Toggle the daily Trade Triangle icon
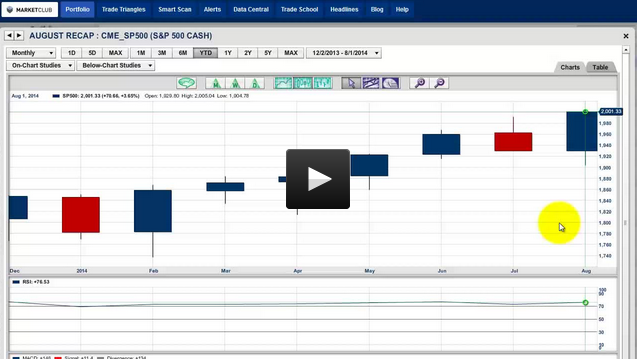637x360 pixels. click(x=255, y=83)
